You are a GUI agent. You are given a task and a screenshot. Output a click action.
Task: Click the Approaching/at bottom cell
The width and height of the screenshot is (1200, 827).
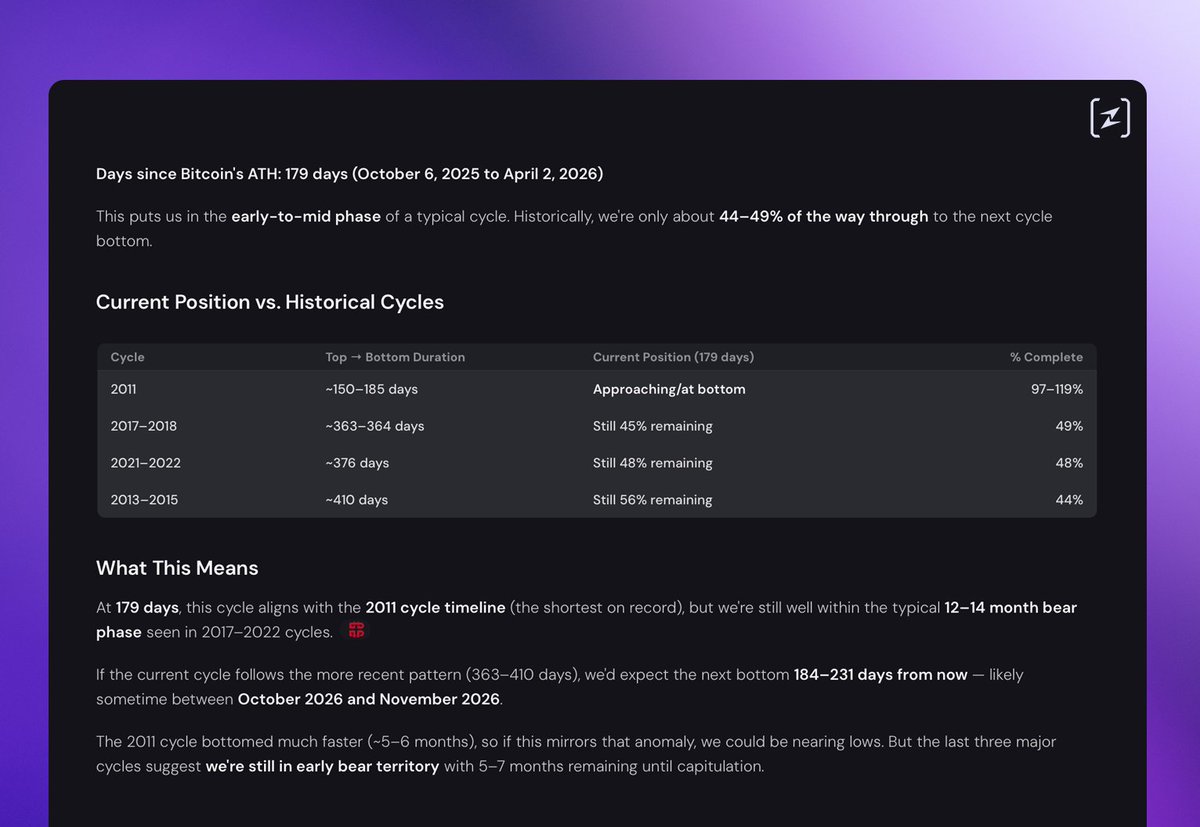(x=669, y=389)
